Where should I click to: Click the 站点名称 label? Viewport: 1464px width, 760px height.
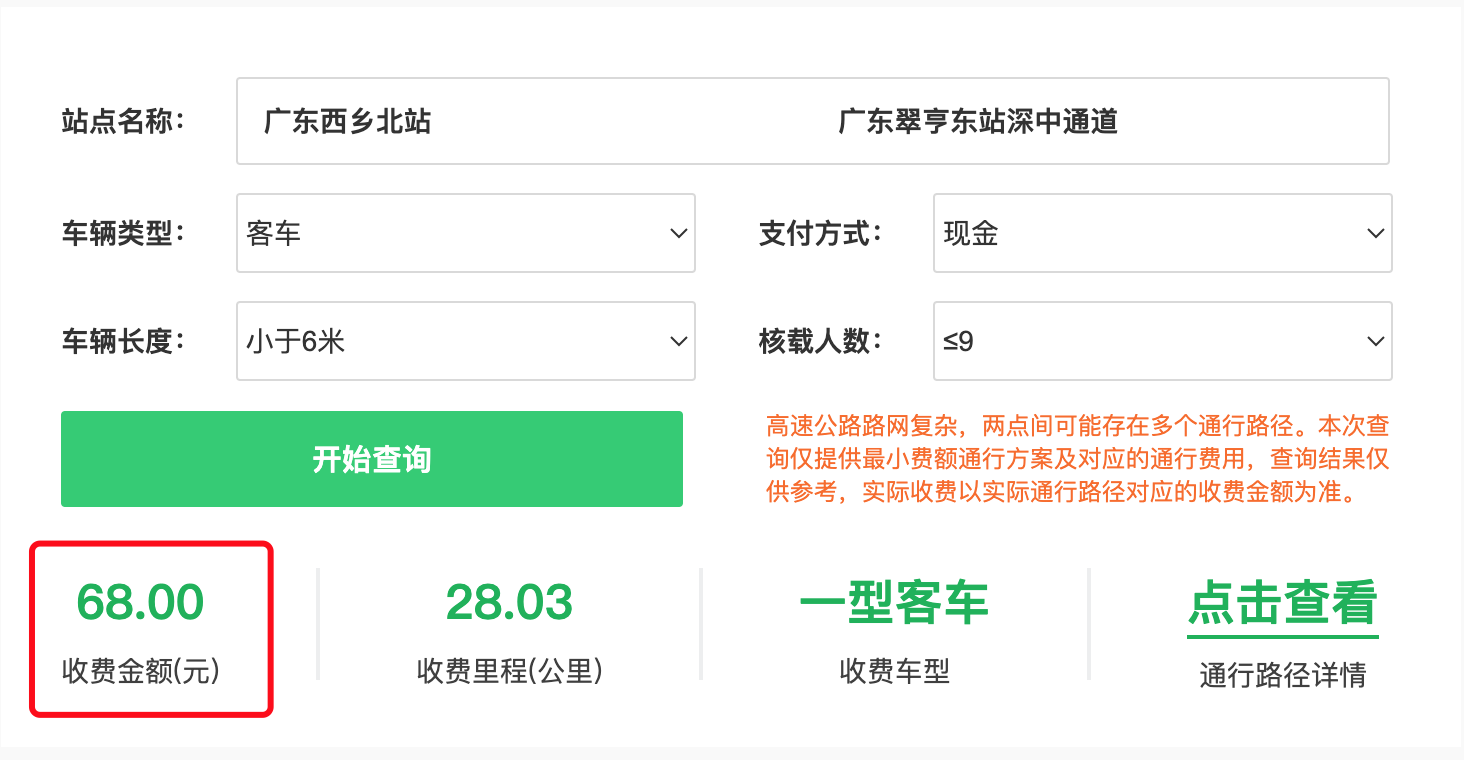point(122,122)
